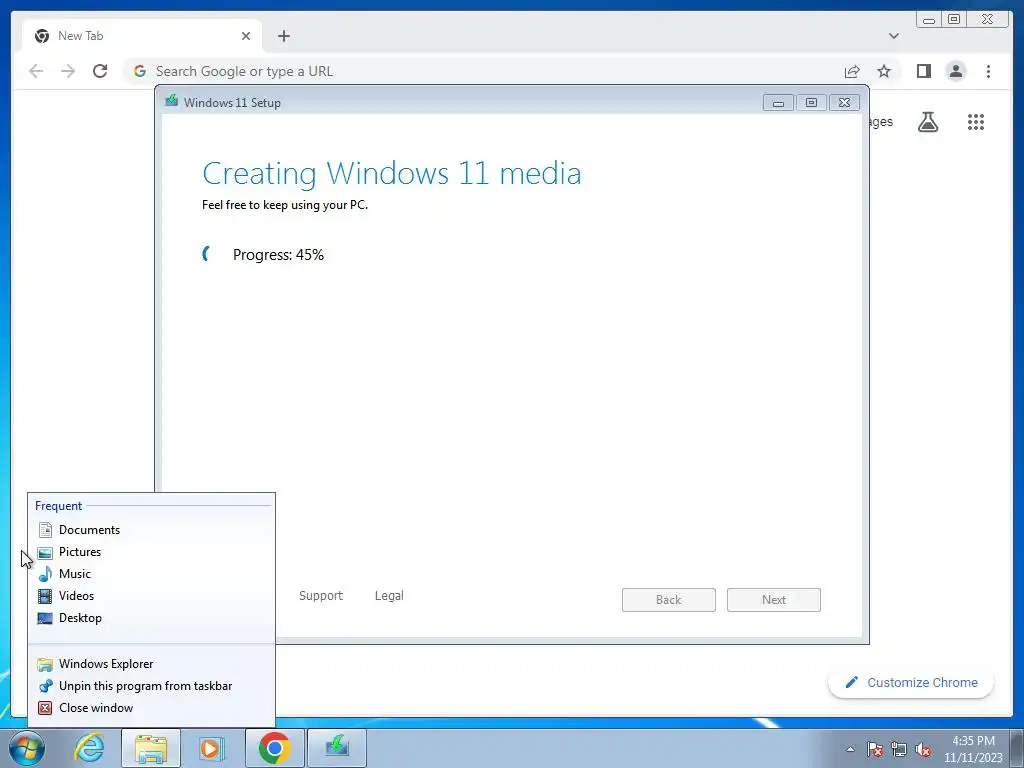Screen dimensions: 1024x768
Task: Launch Windows Explorer from jump list
Action: [152, 664]
